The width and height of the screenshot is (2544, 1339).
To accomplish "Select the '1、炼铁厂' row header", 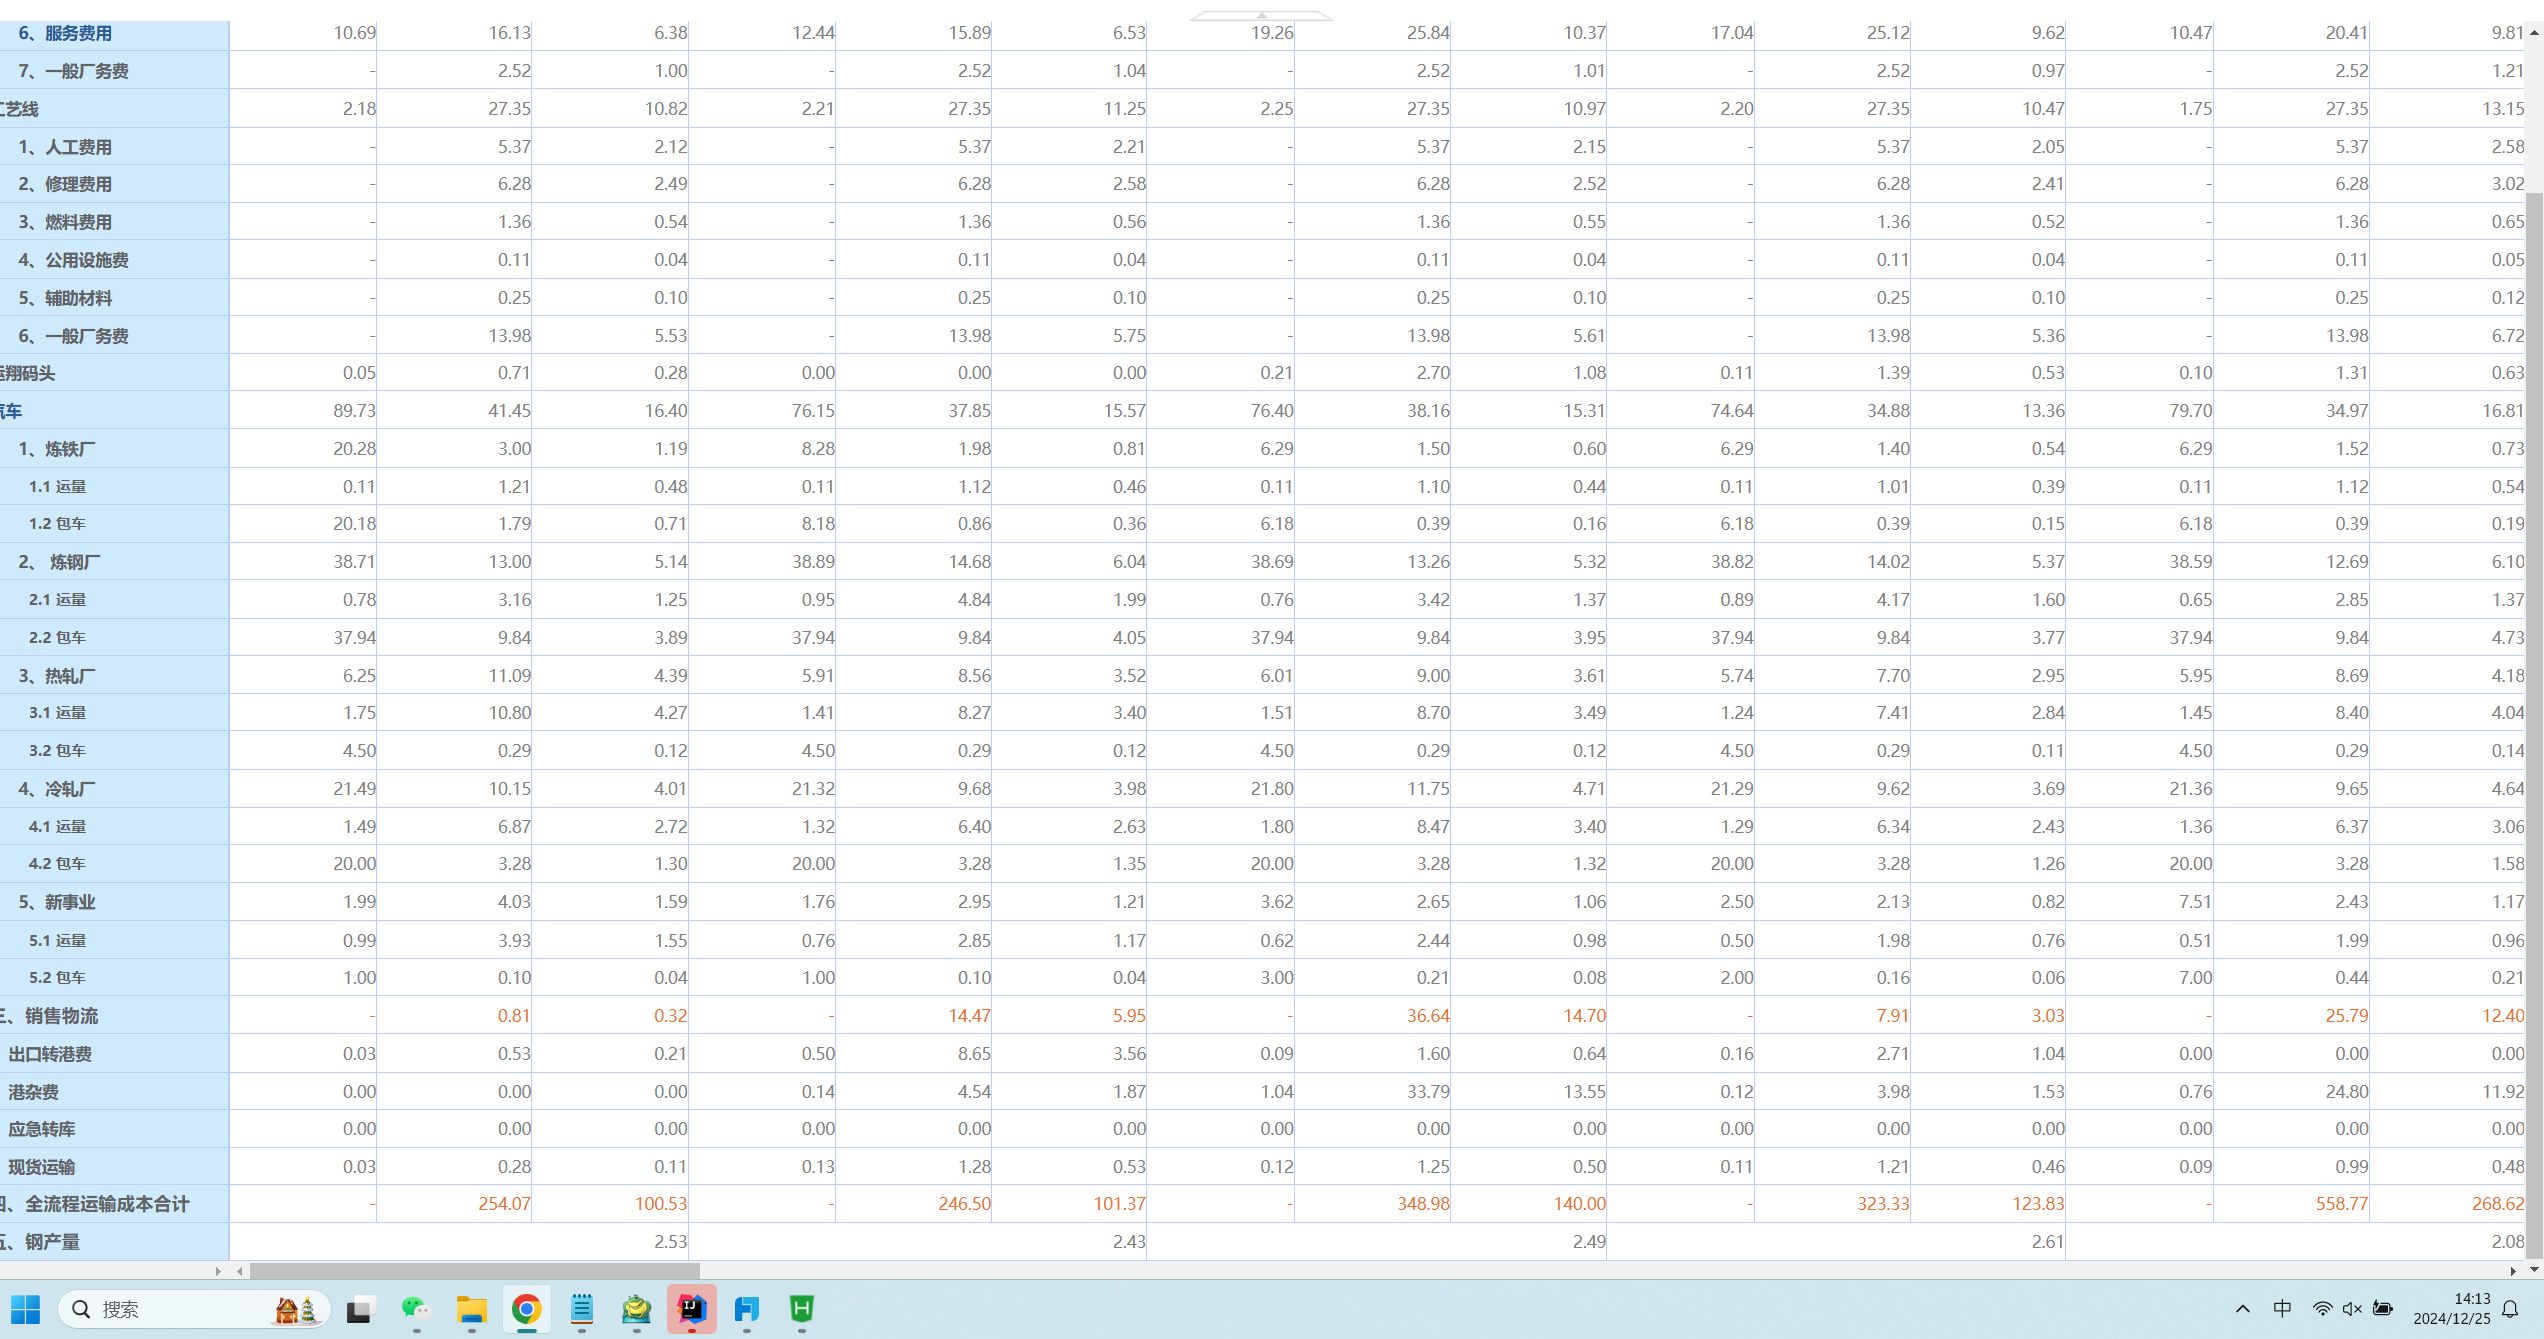I will click(115, 449).
